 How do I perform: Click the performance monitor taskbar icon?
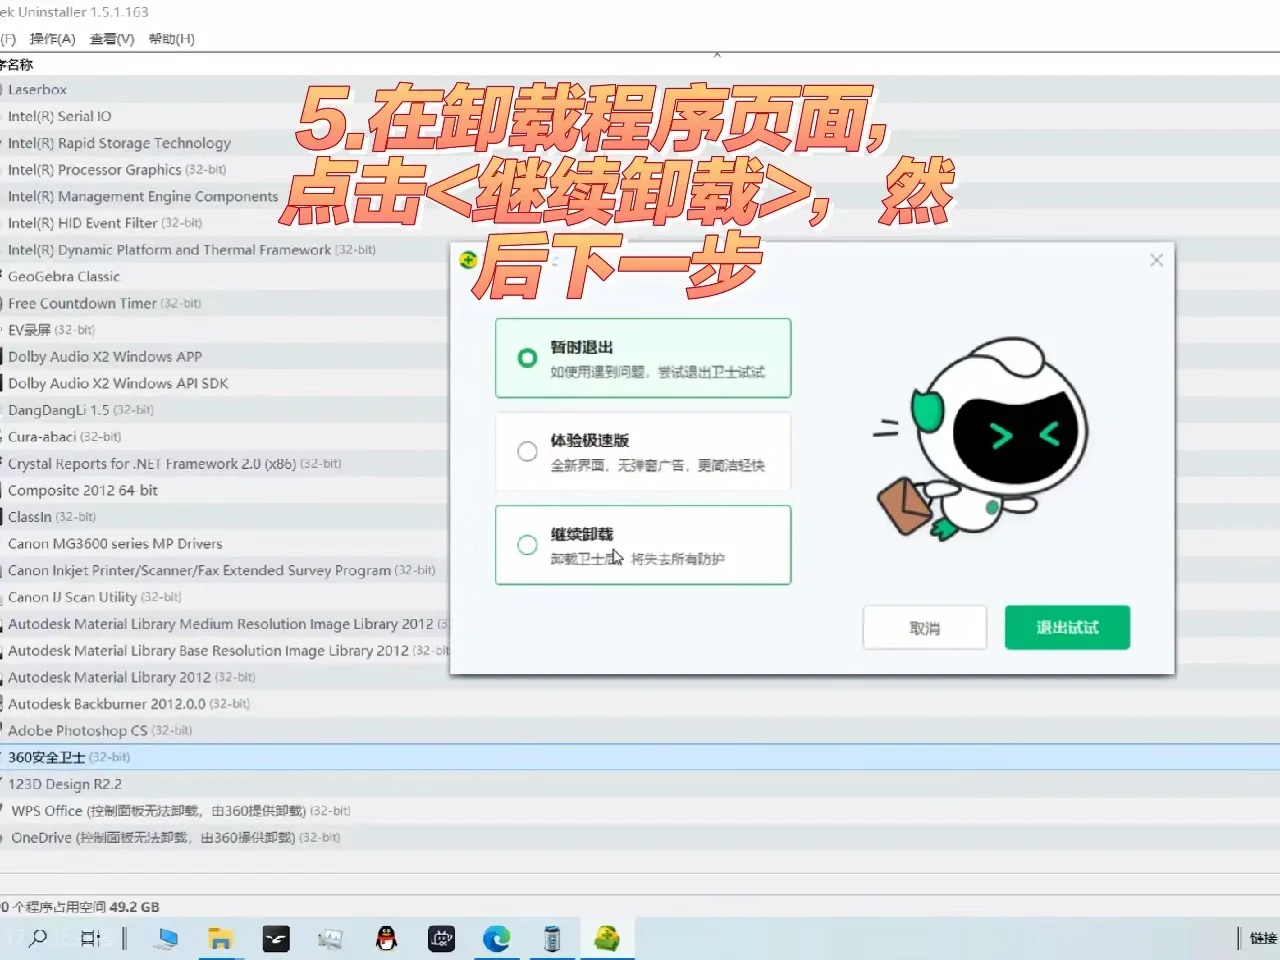[x=330, y=938]
